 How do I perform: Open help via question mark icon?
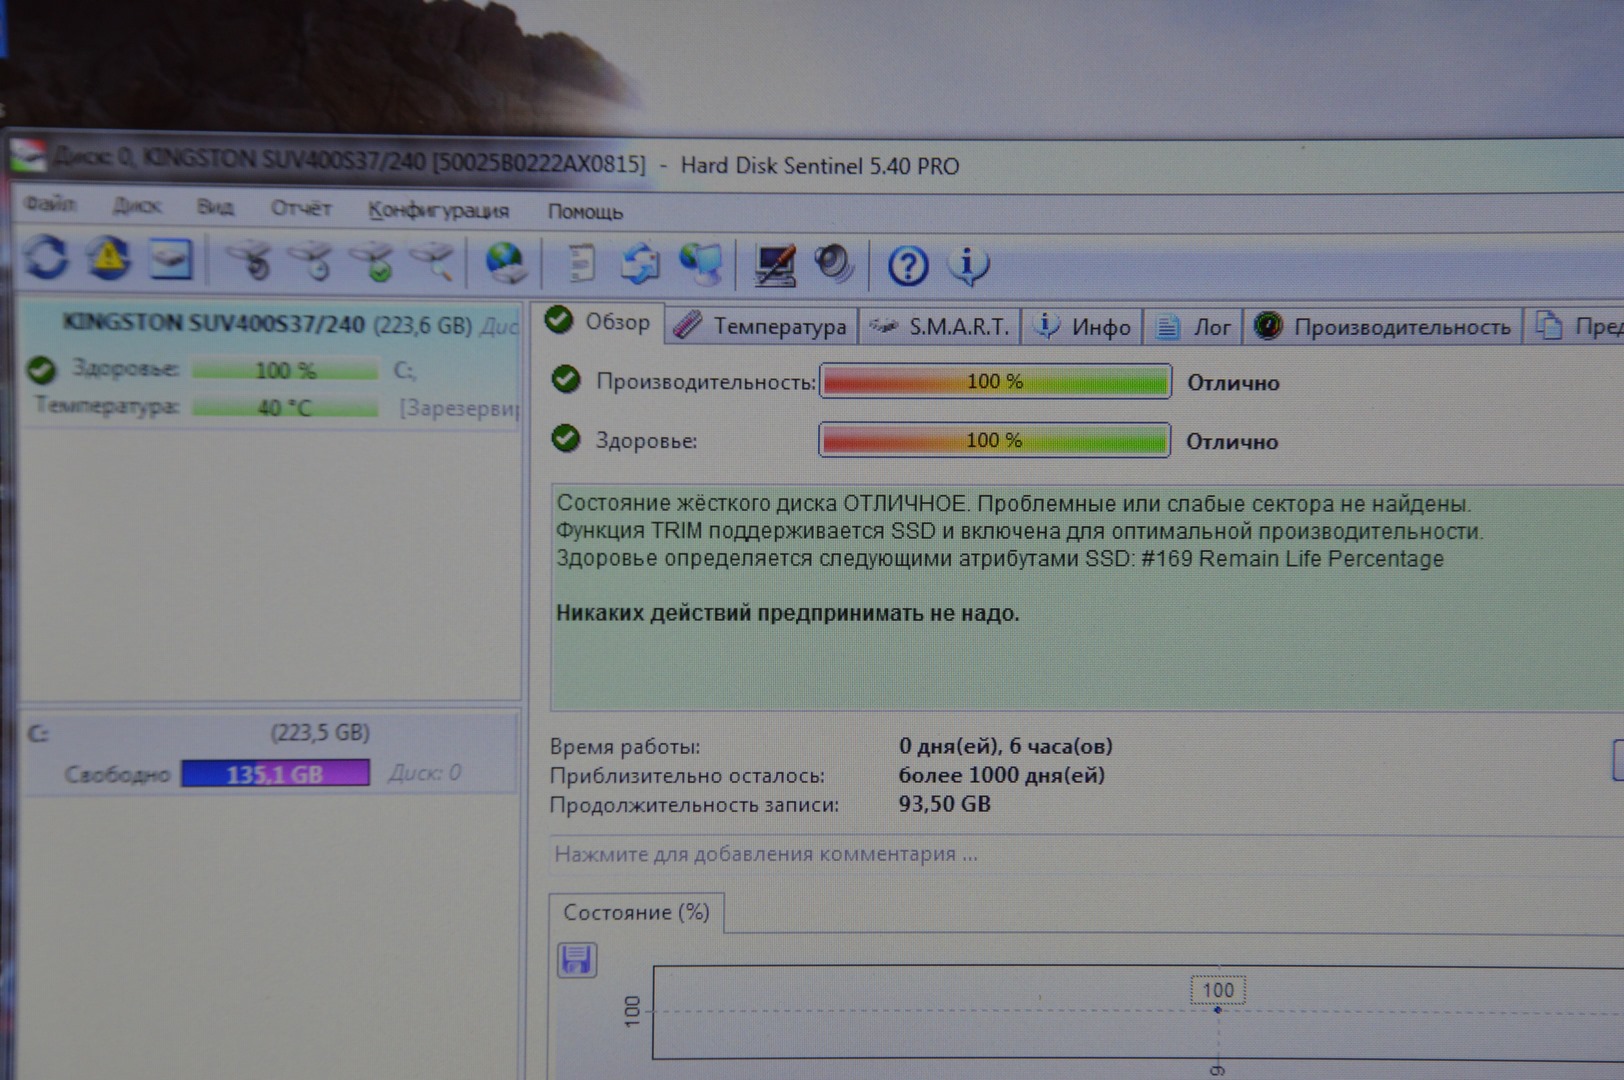pyautogui.click(x=908, y=267)
